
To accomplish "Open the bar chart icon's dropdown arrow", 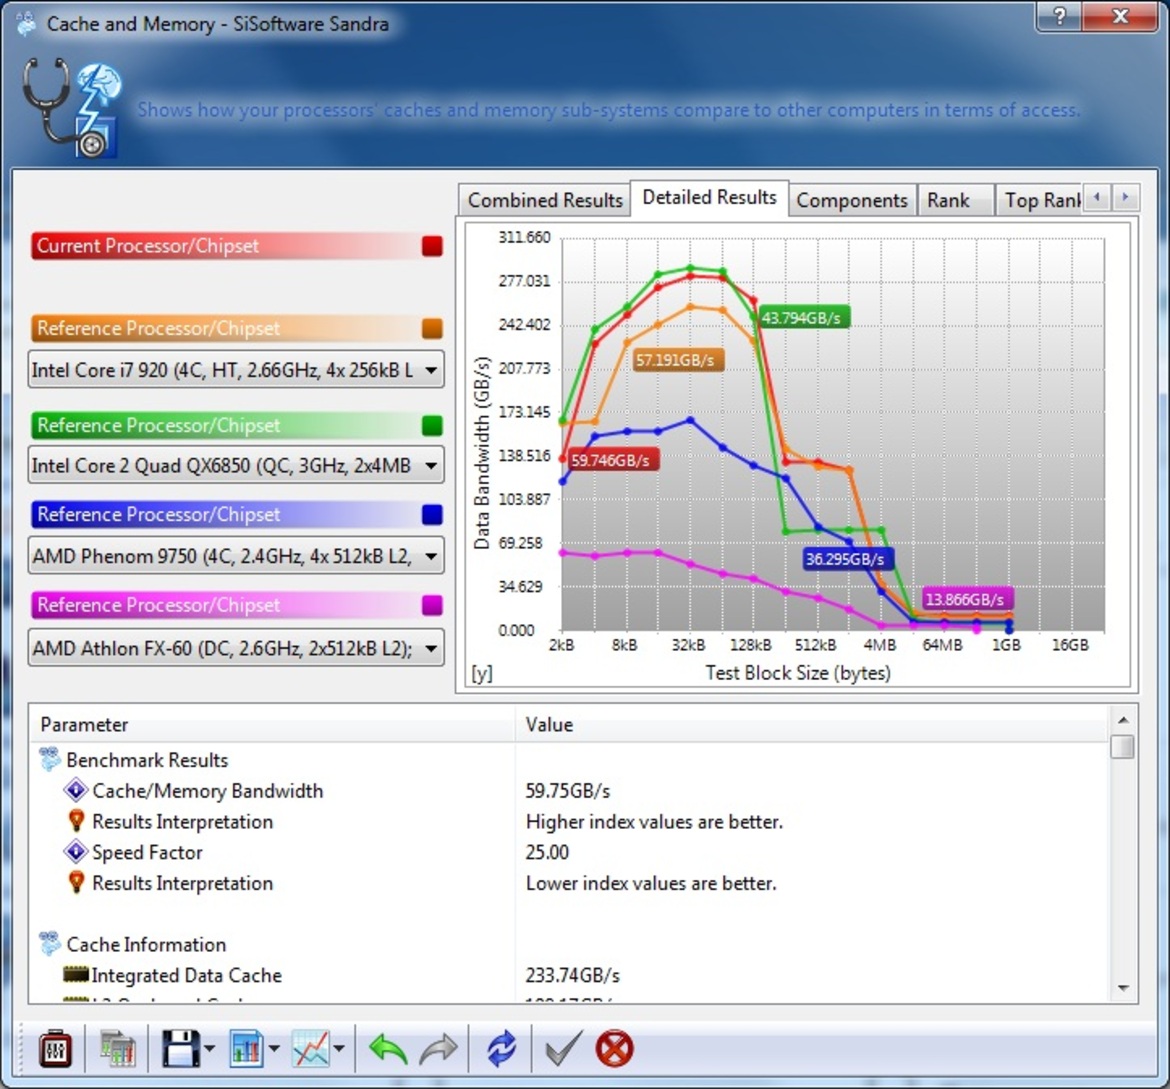I will point(274,1049).
